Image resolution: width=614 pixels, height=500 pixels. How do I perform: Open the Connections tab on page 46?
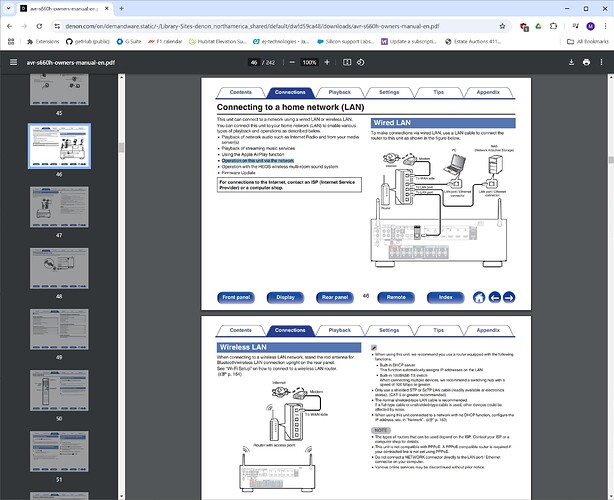click(290, 92)
